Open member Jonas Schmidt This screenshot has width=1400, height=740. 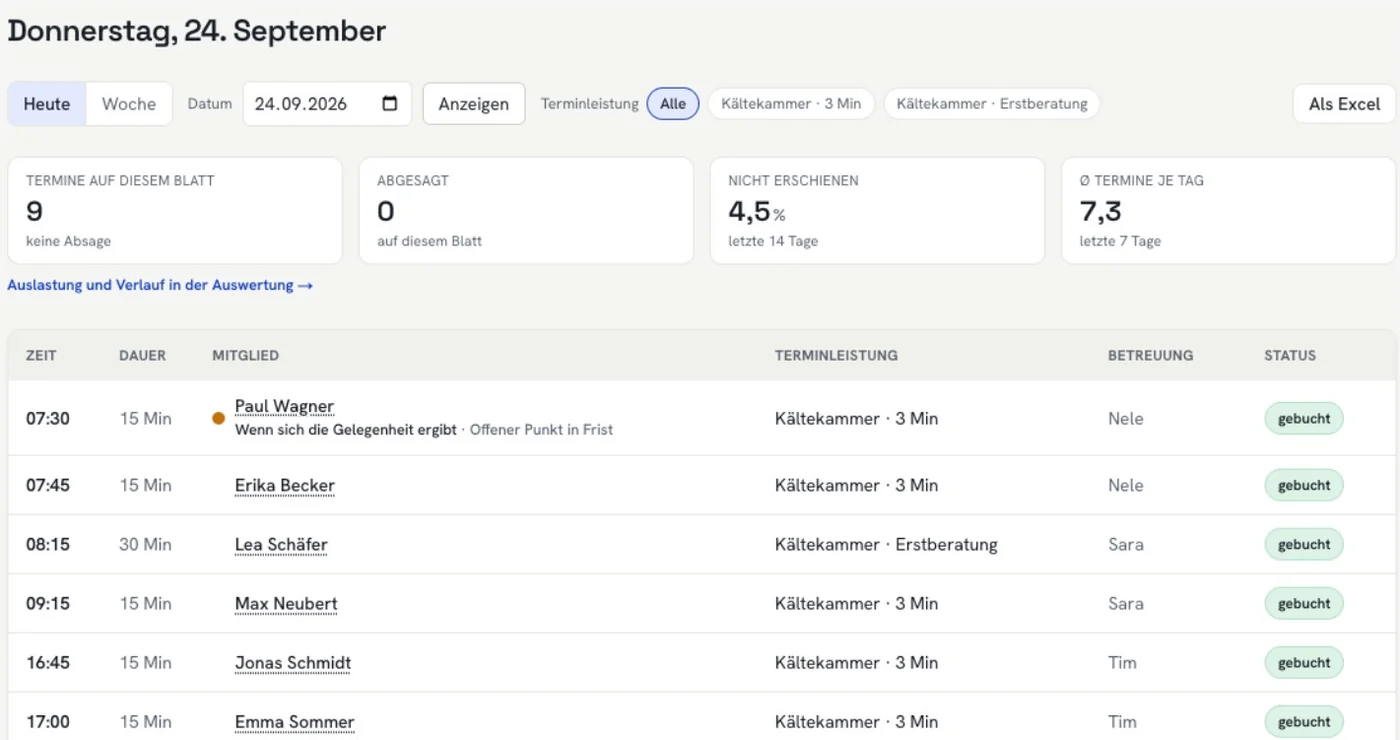pos(293,662)
